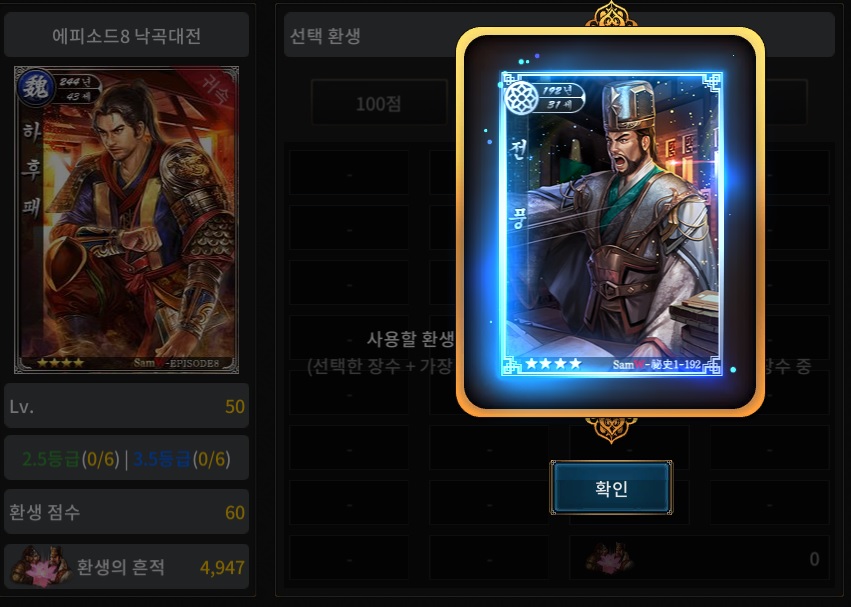The height and width of the screenshot is (607, 851).
Task: Click the gold ornament atop the popup
Action: [611, 14]
